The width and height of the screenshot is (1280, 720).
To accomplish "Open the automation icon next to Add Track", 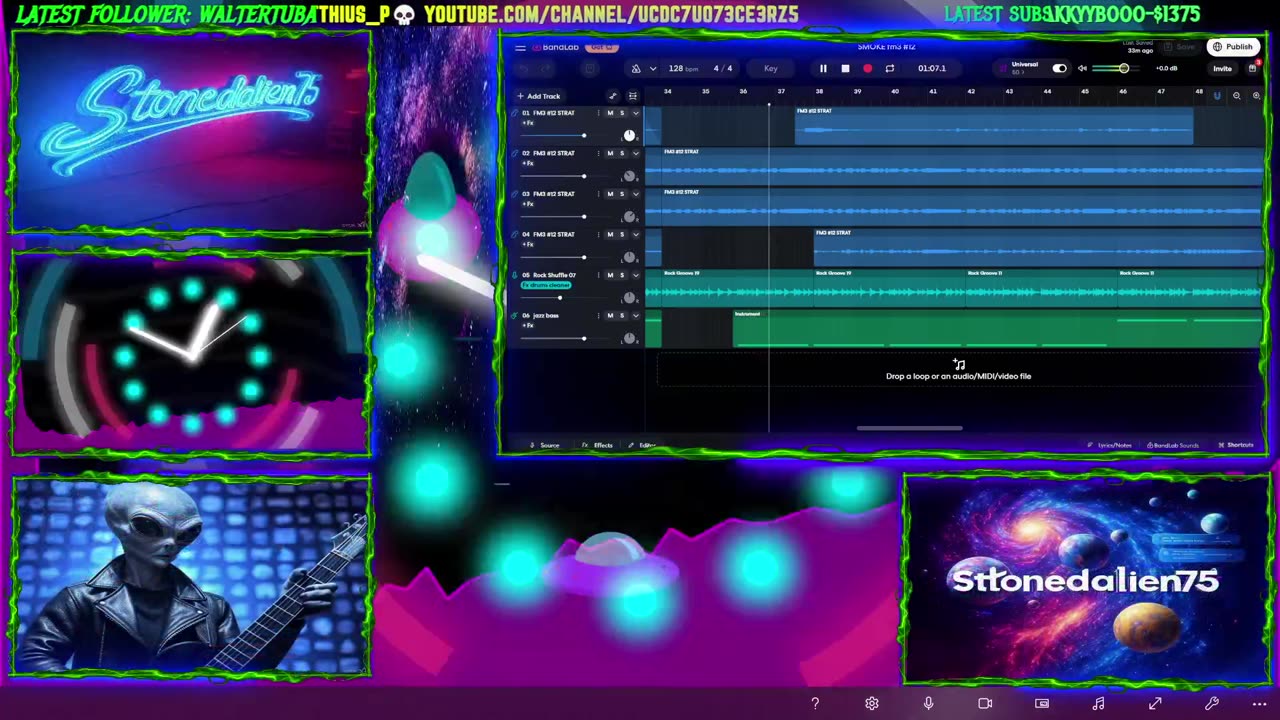I will pyautogui.click(x=613, y=96).
